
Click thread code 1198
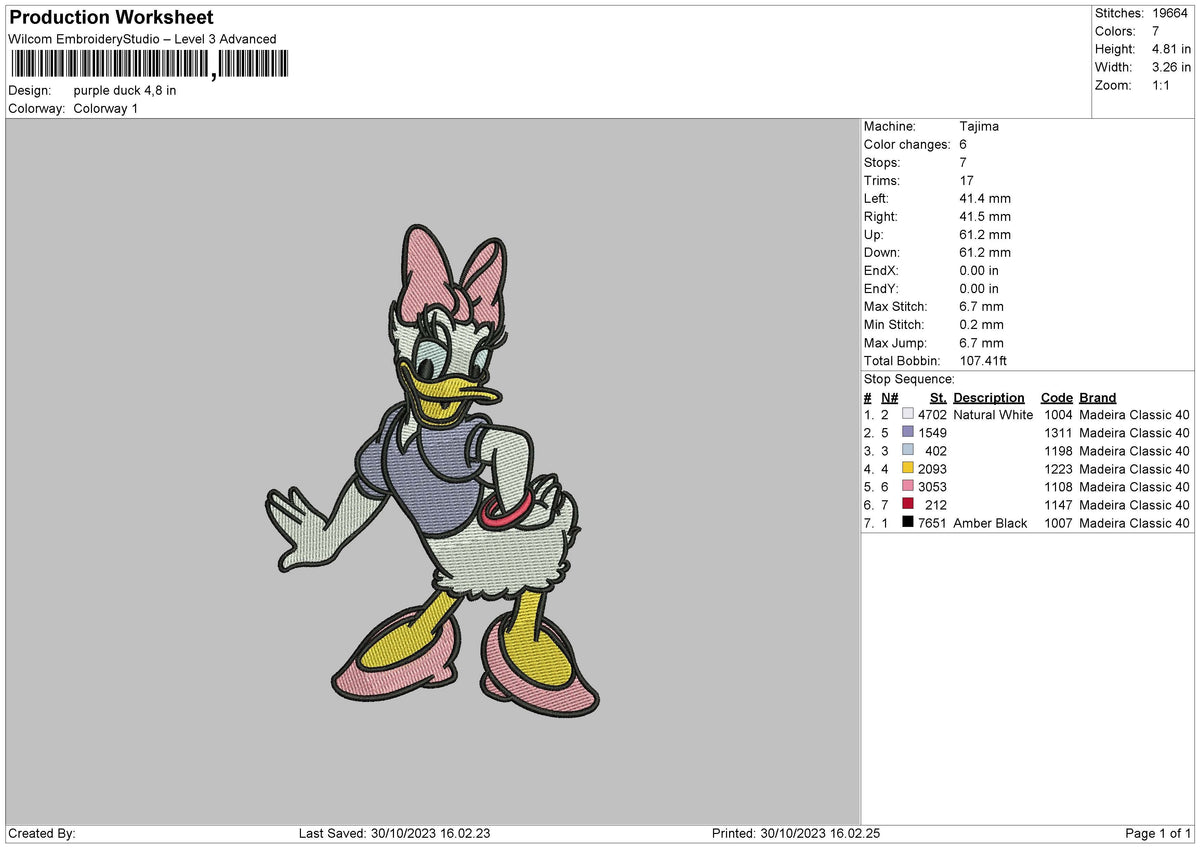(x=1058, y=450)
